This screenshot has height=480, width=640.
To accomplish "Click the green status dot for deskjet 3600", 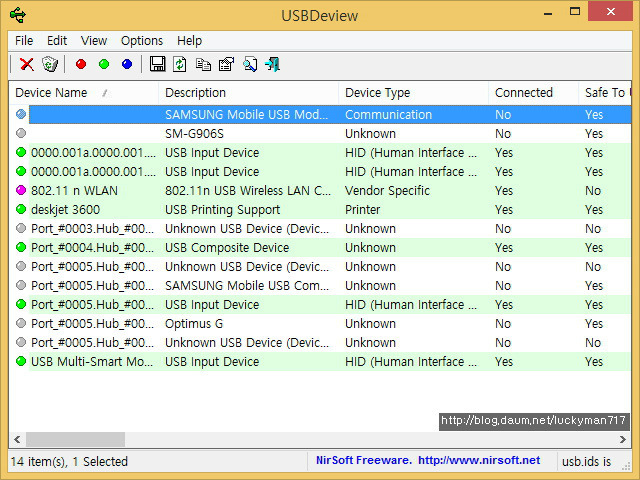I will [x=21, y=209].
